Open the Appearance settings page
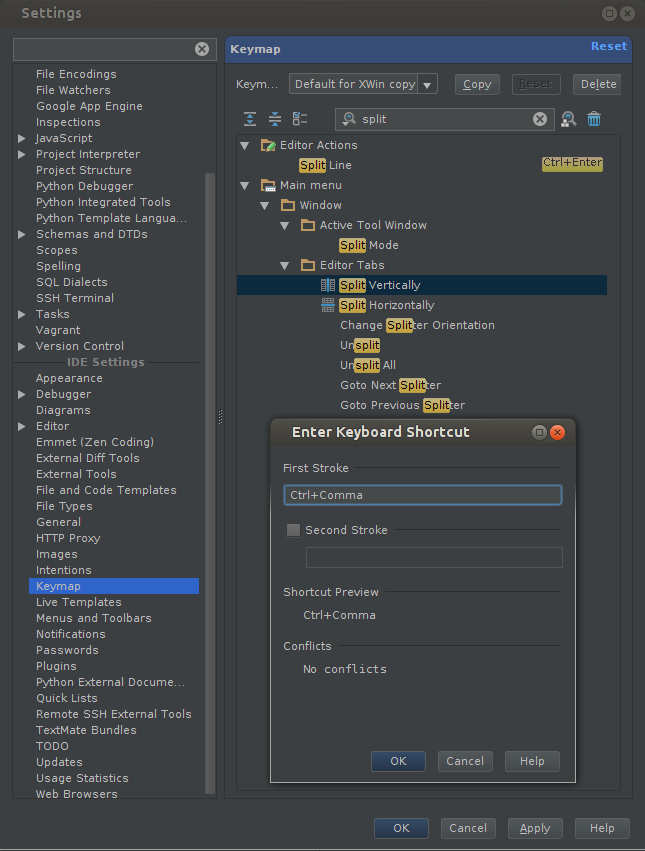The width and height of the screenshot is (645, 851). 69,378
